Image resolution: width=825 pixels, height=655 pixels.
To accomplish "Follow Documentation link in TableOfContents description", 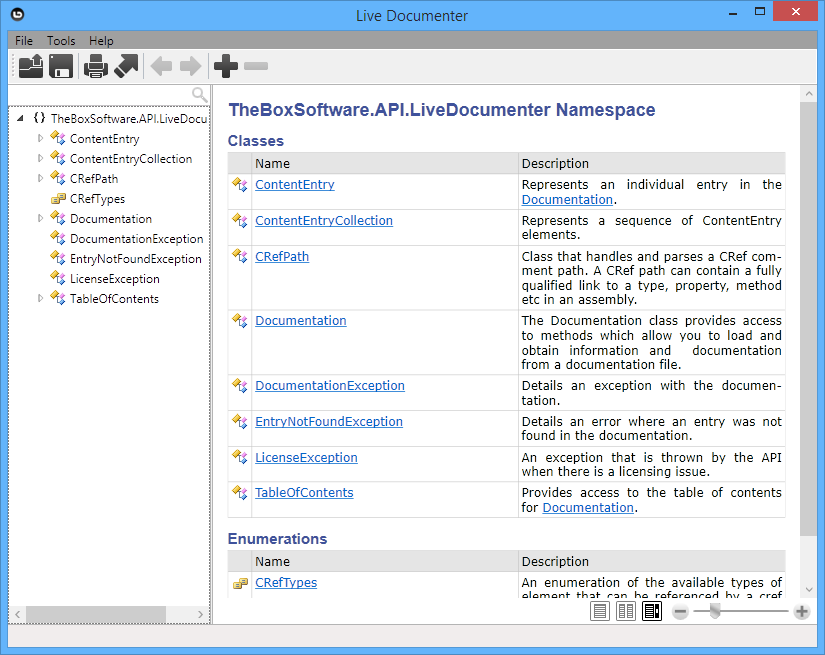I will (x=588, y=508).
